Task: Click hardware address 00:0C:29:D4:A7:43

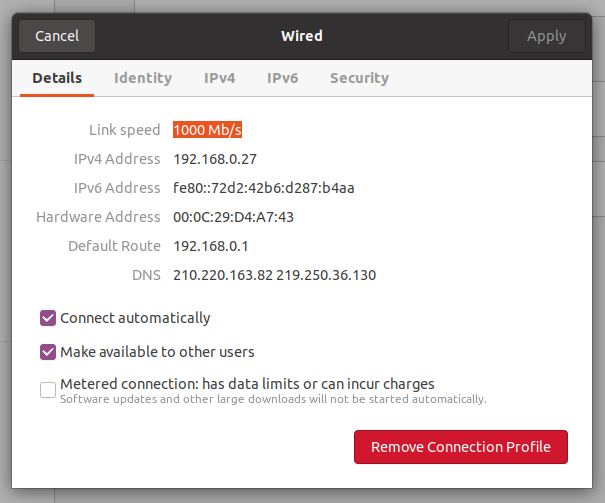Action: tap(233, 217)
